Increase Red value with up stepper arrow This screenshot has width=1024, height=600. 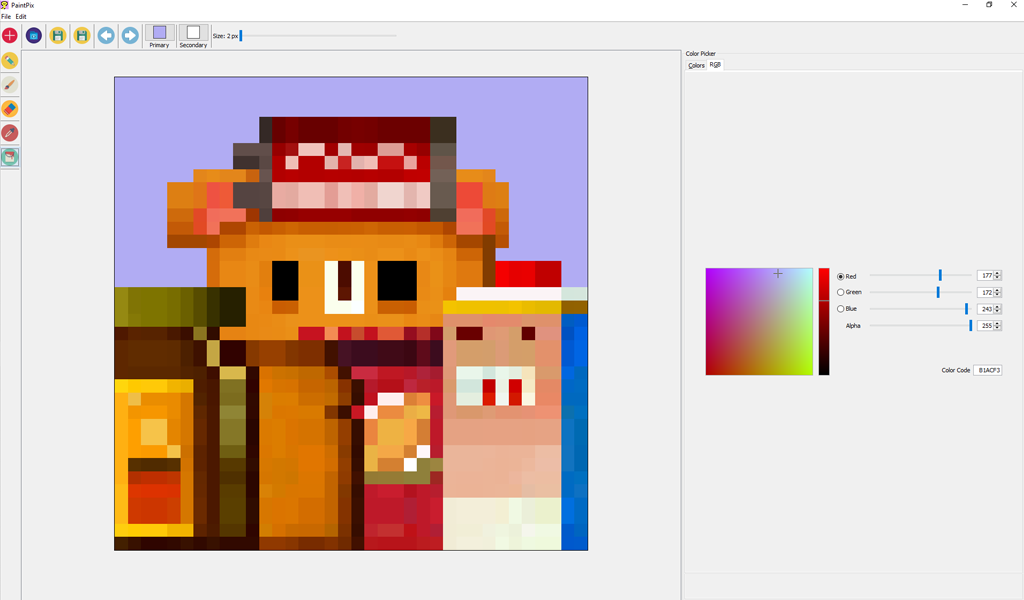coord(997,274)
